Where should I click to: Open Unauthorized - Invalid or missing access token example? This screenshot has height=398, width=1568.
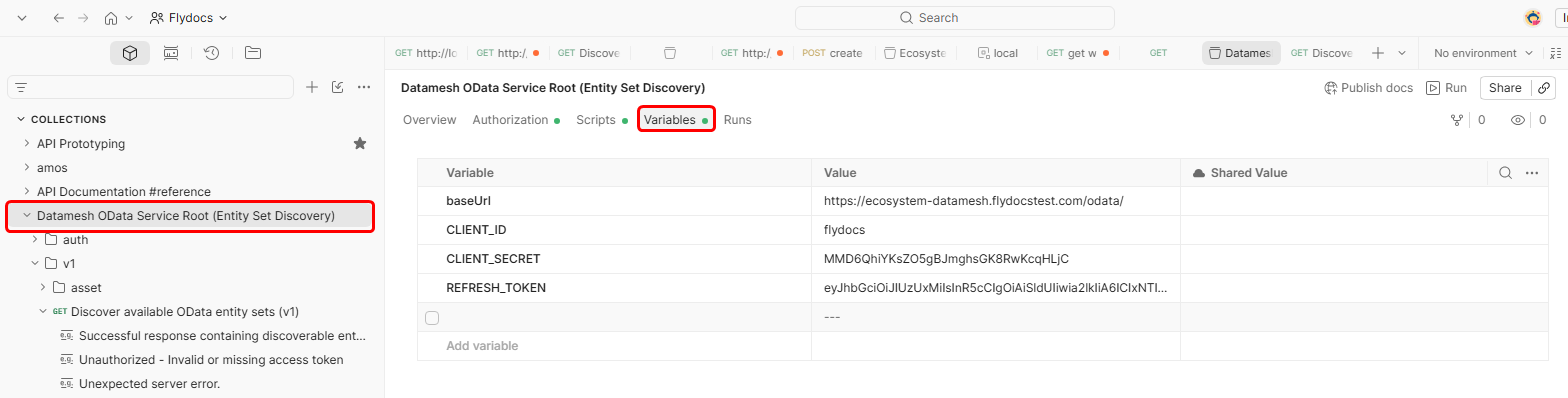[x=211, y=360]
